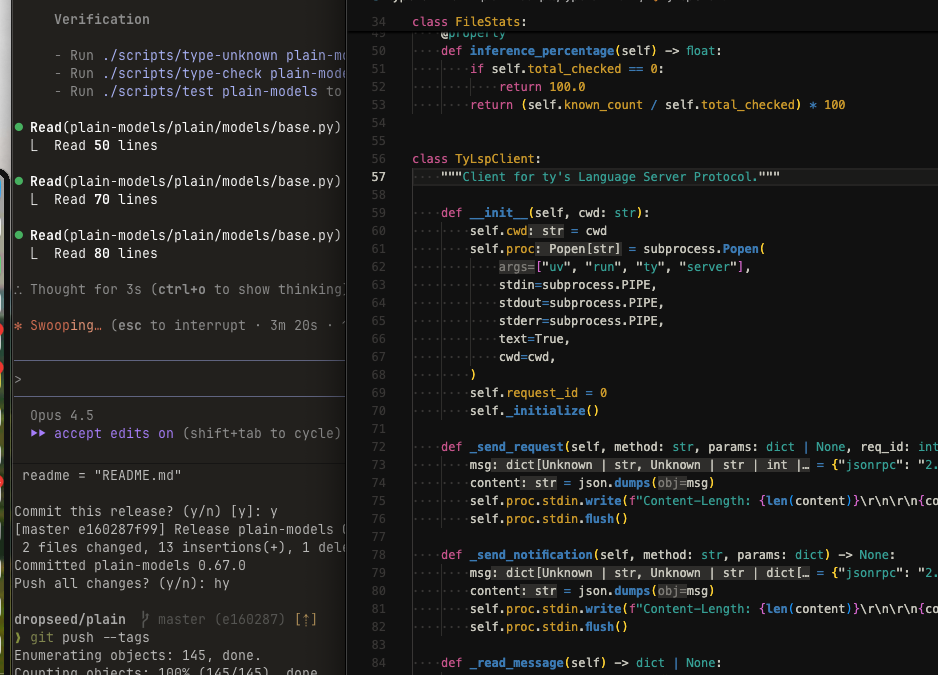Click the fast-forward icon before accept edits

(39, 433)
